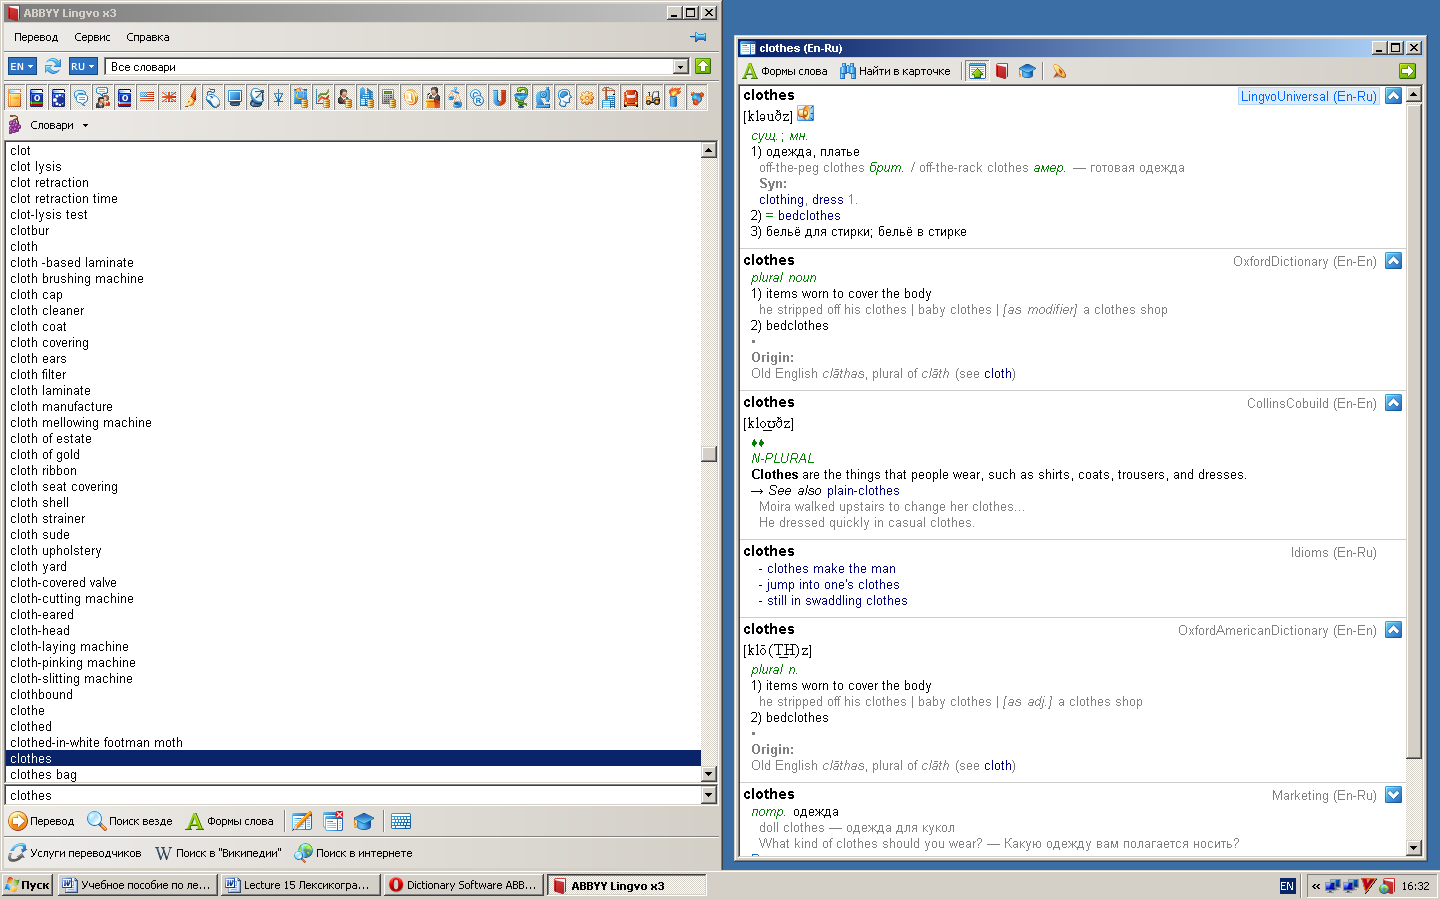Toggle the Marketing entry arrow button
1440x900 pixels.
[1393, 795]
